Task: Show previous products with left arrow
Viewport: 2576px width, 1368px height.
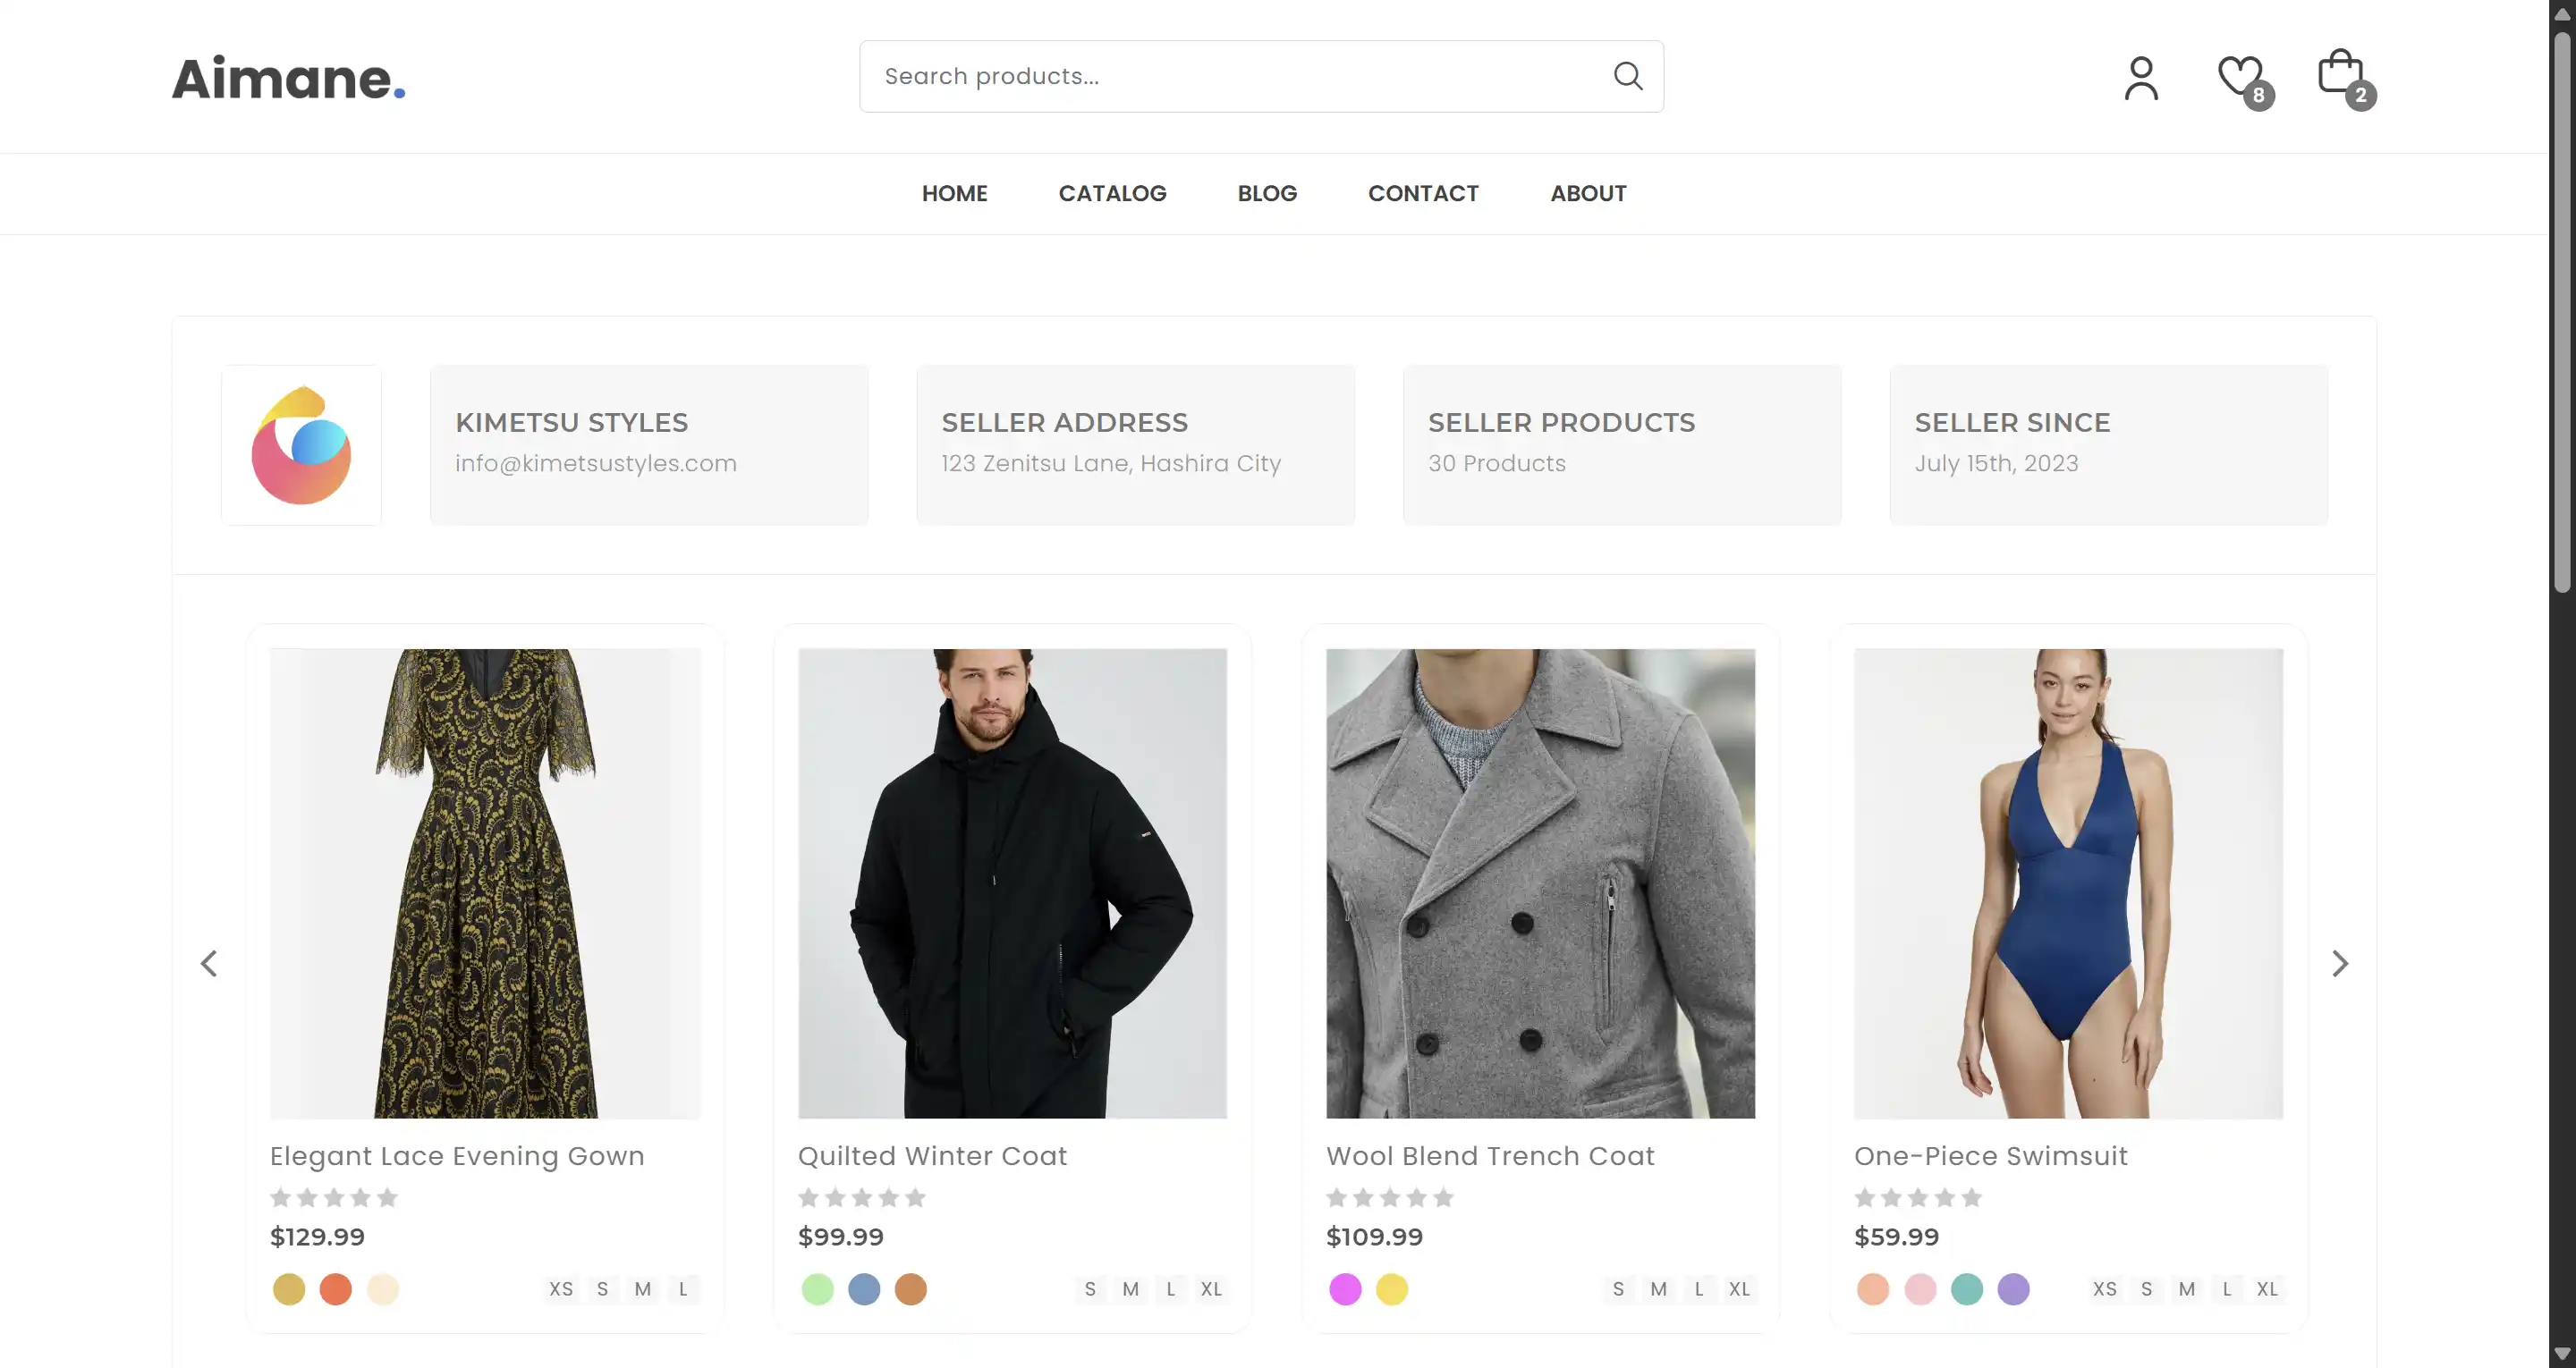Action: 209,963
